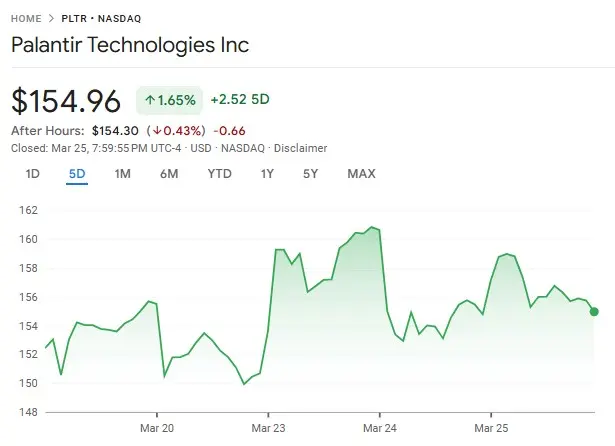Click the red down arrow by After Hours
Image resolution: width=615 pixels, height=446 pixels.
click(x=156, y=130)
